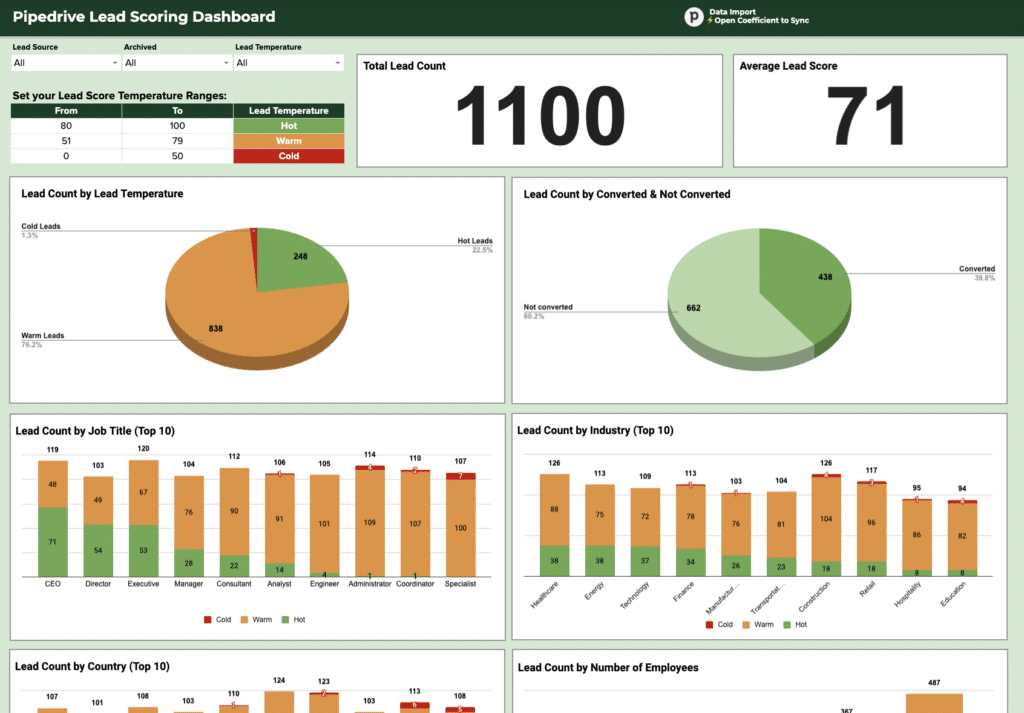Click Warm legend swatch in Job Title chart
Image resolution: width=1024 pixels, height=713 pixels.
pyautogui.click(x=244, y=620)
